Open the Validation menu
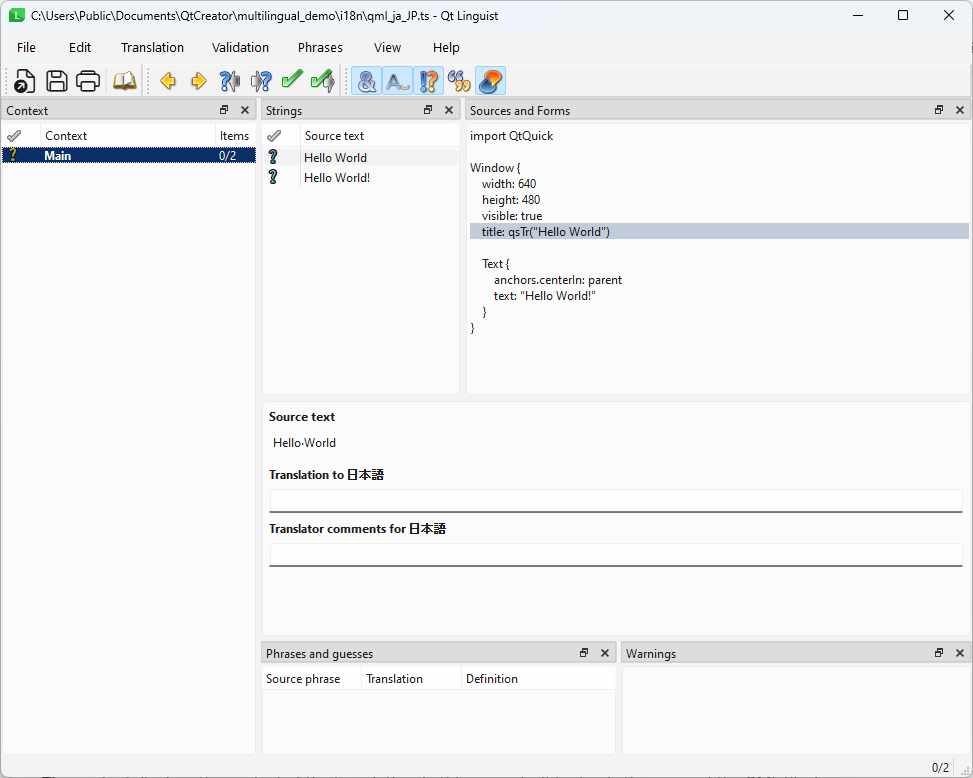 pos(240,47)
